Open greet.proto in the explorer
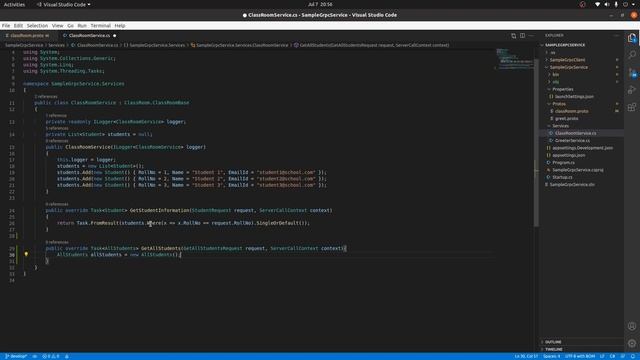The height and width of the screenshot is (360, 640). 566,119
